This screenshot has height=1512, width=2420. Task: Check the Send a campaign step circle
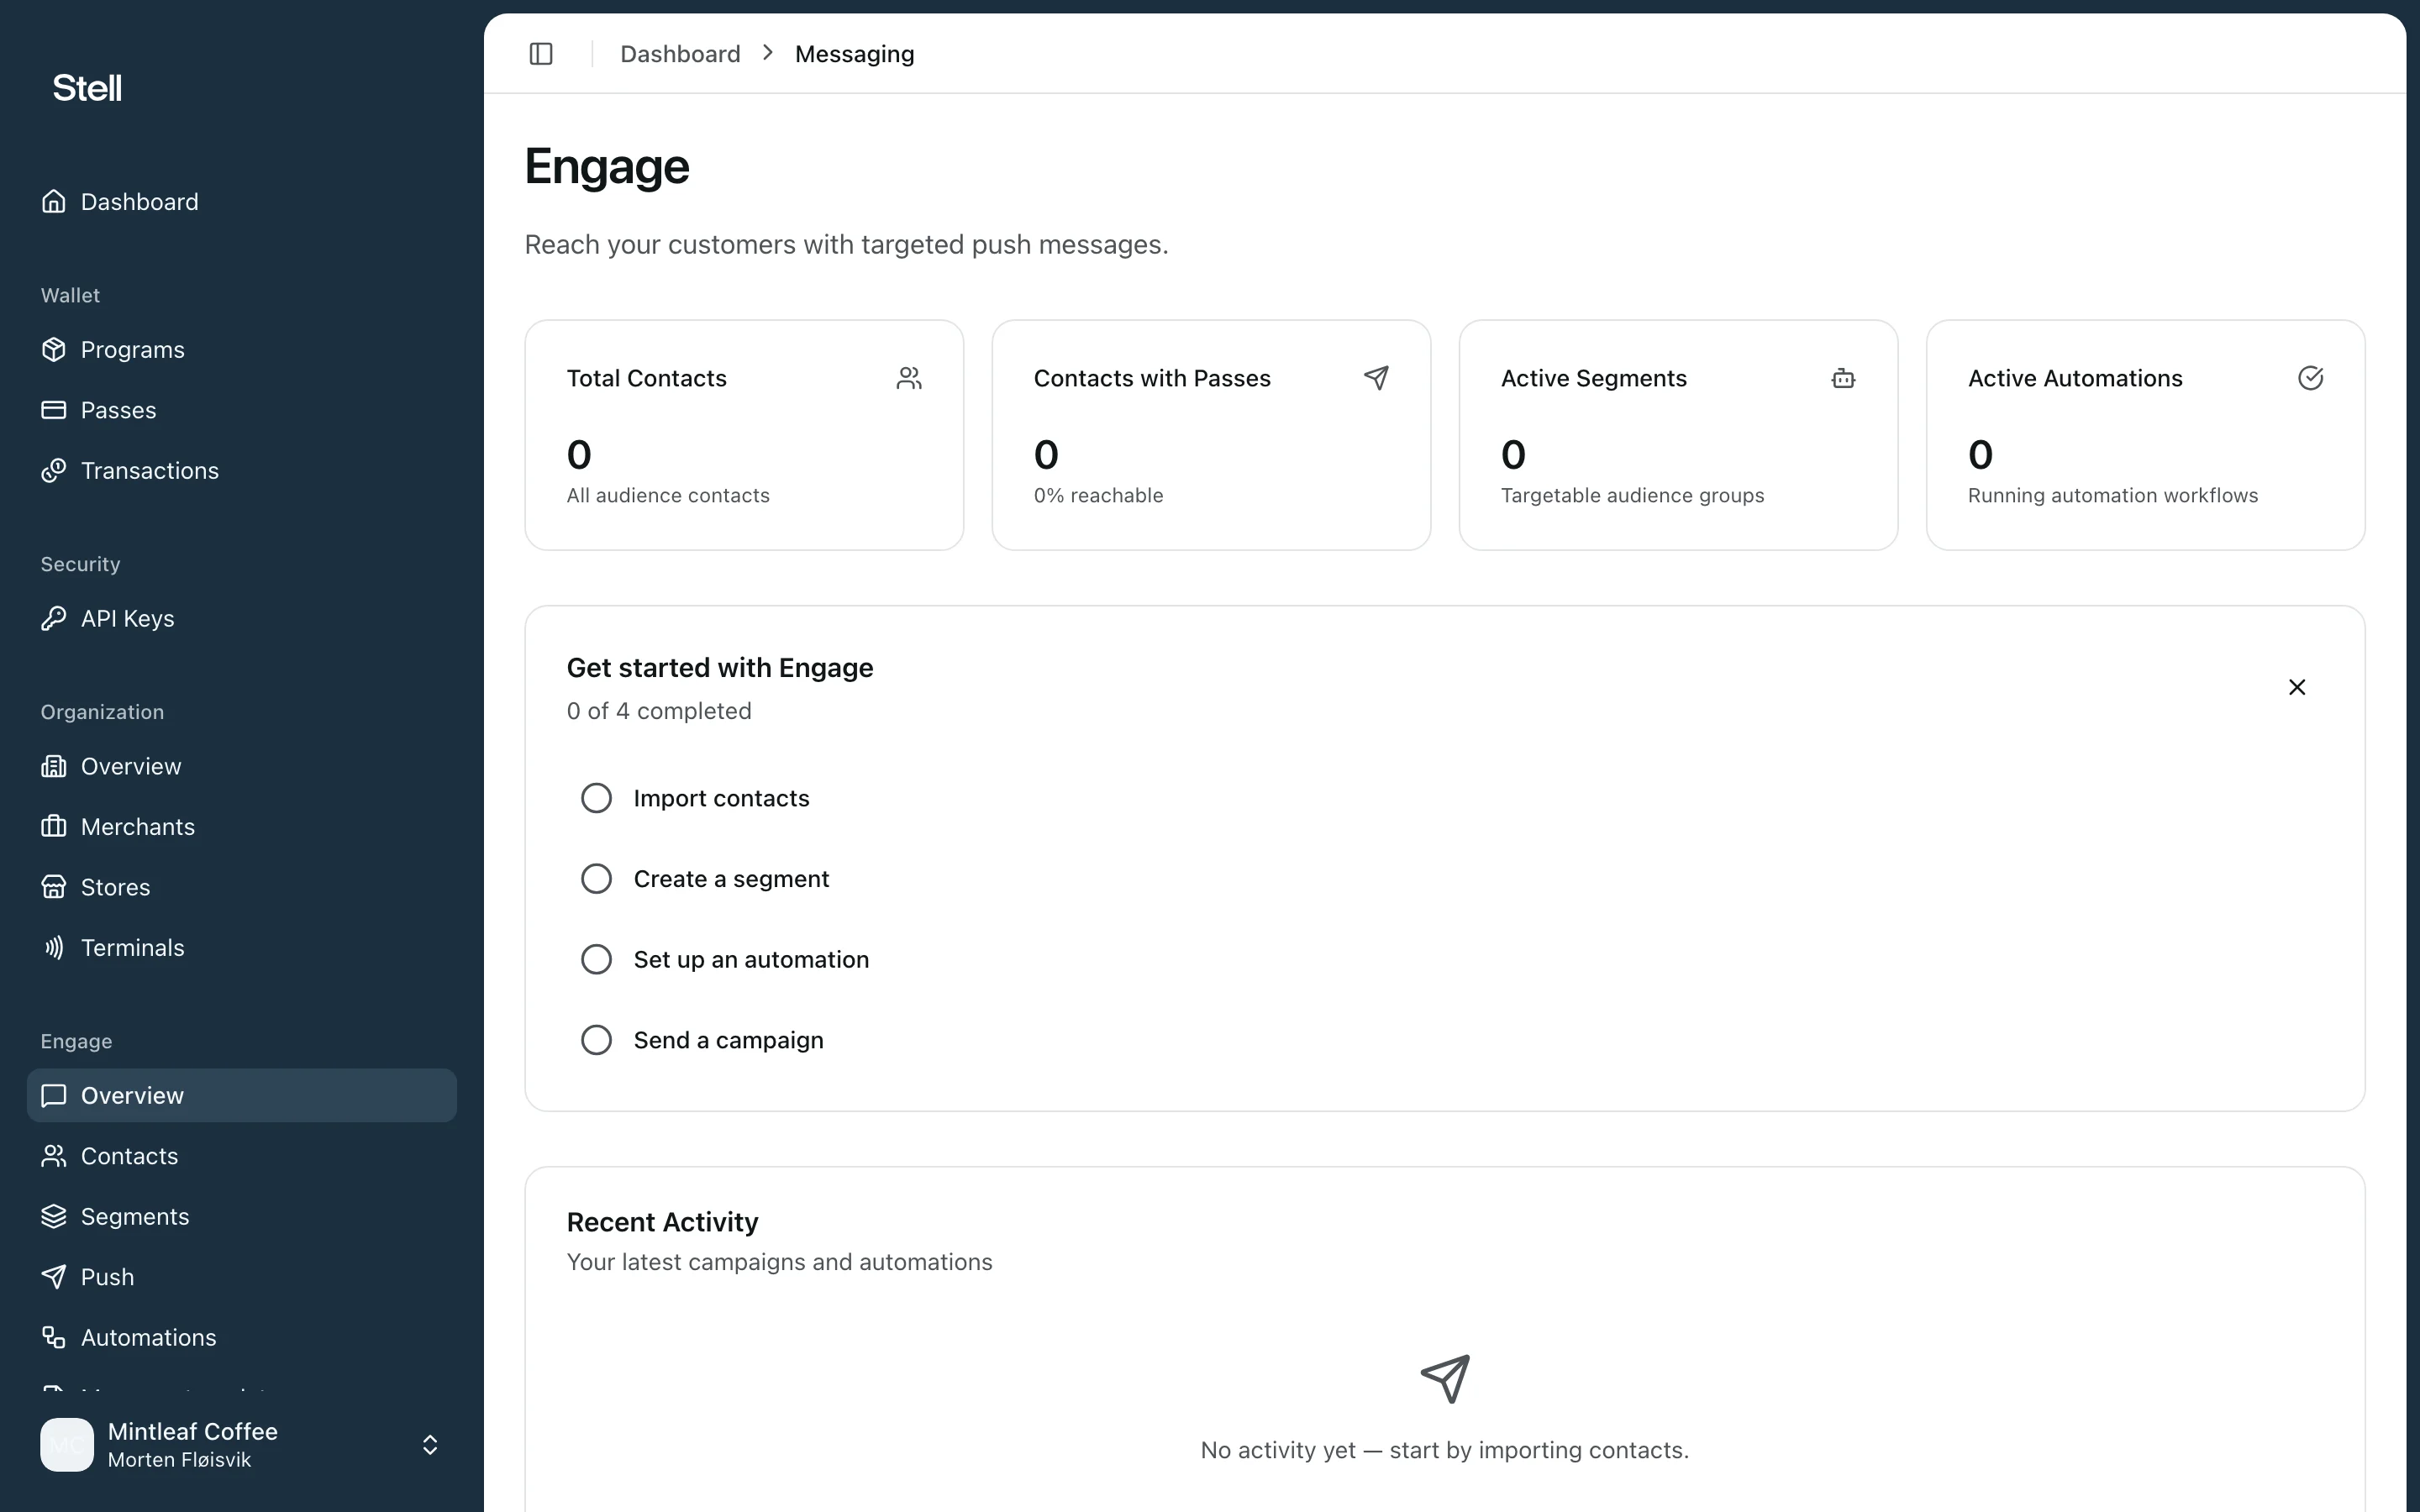[x=596, y=1040]
